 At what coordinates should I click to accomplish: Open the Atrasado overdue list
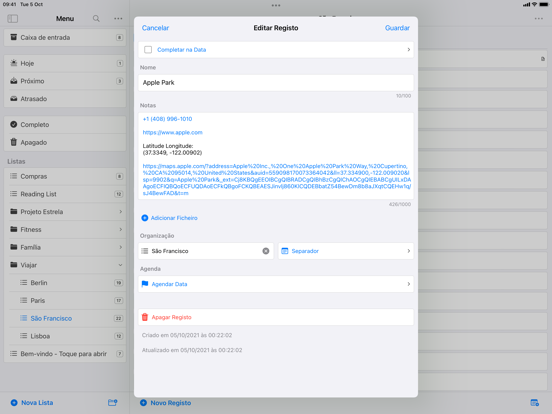click(x=65, y=99)
